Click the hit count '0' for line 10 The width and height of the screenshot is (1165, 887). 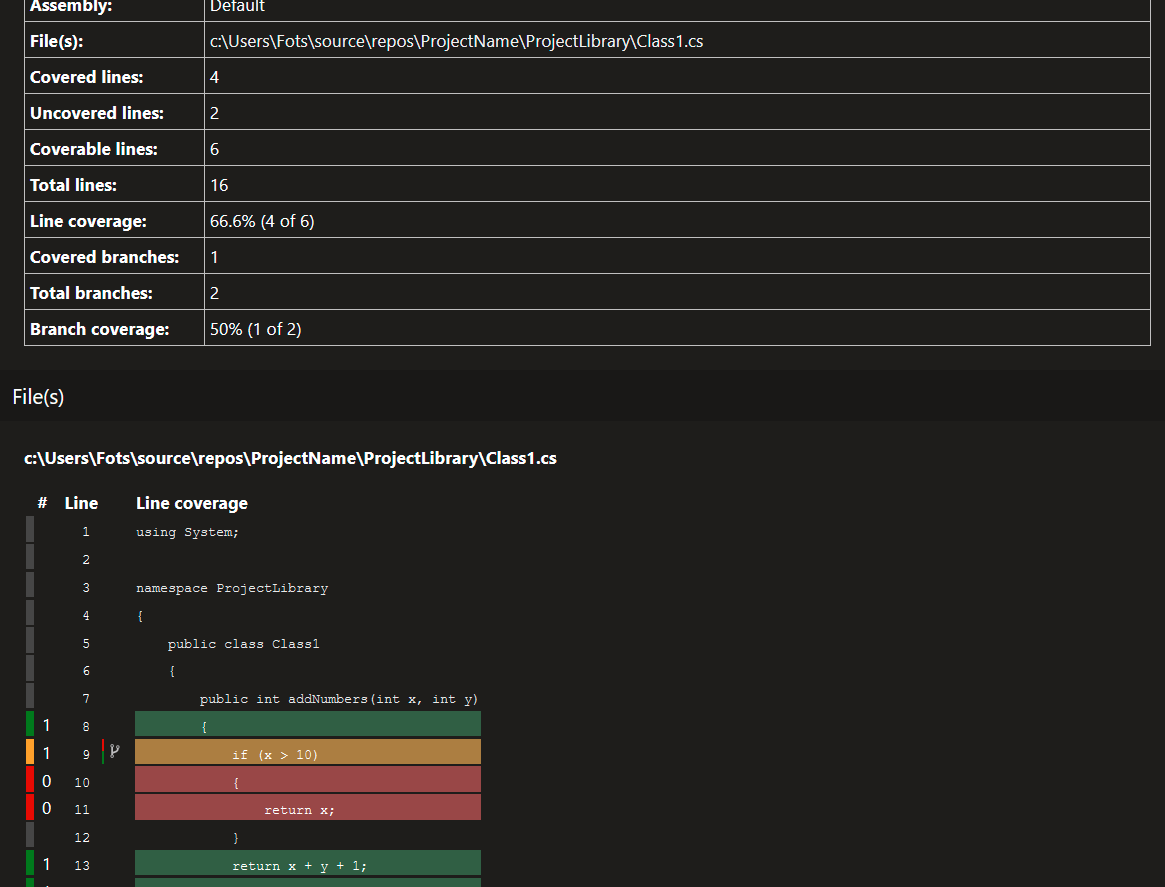click(x=47, y=781)
